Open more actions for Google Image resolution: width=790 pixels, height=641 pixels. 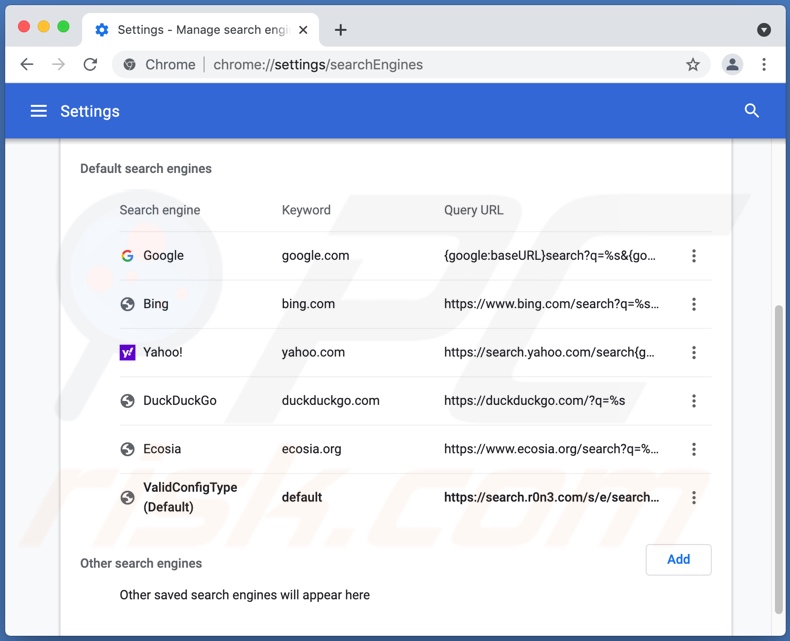pyautogui.click(x=694, y=256)
